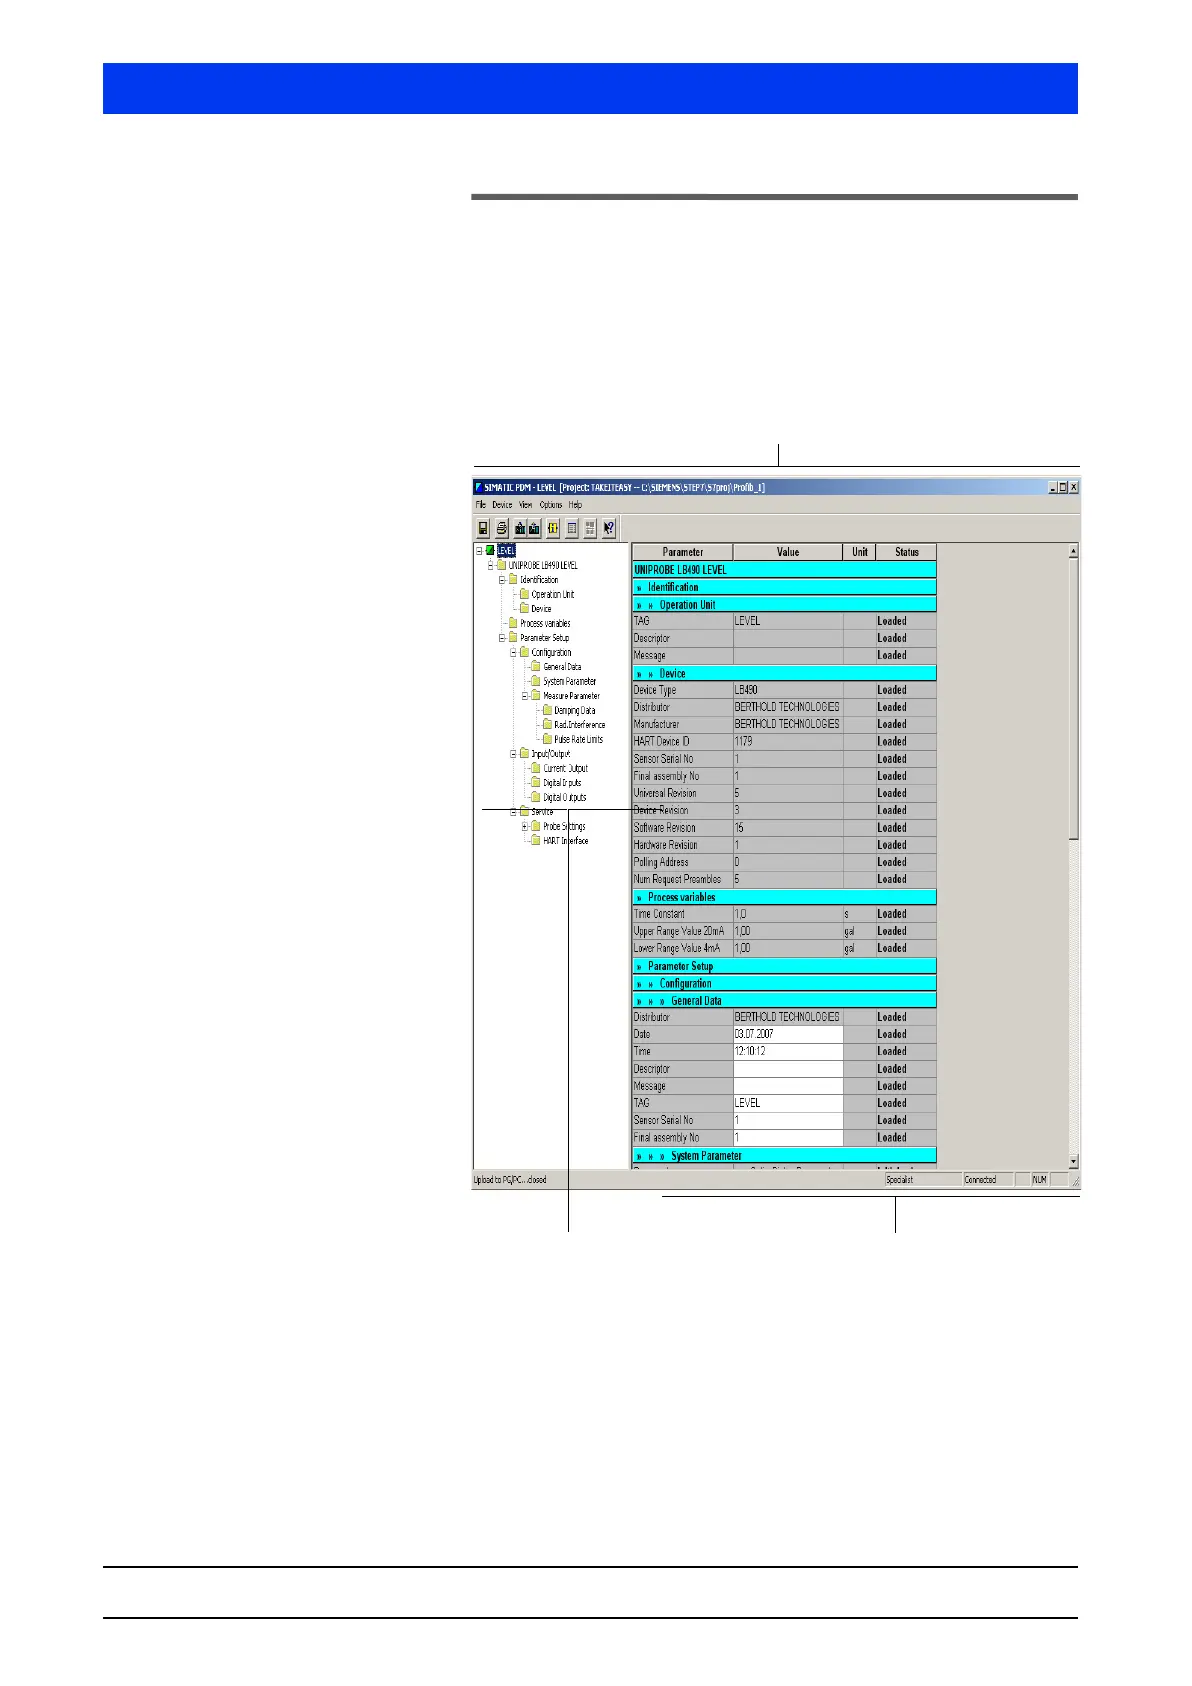The width and height of the screenshot is (1192, 1686).
Task: Click the Device Type value LB490
Action: click(788, 690)
